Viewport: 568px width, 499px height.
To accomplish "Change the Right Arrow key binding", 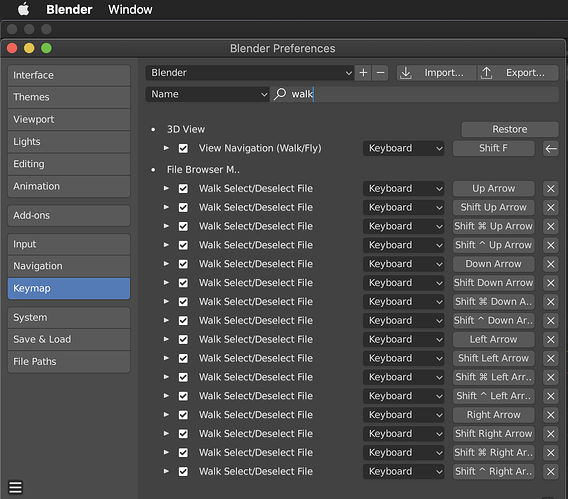I will pyautogui.click(x=493, y=415).
